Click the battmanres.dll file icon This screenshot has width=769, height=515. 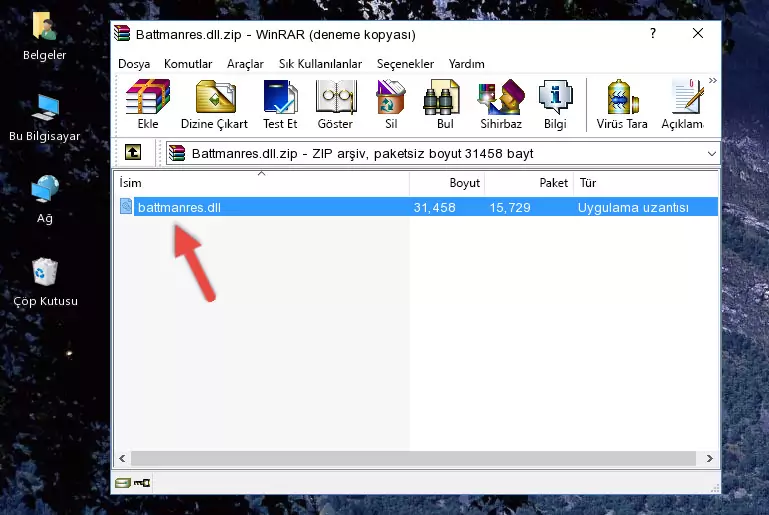(x=126, y=206)
